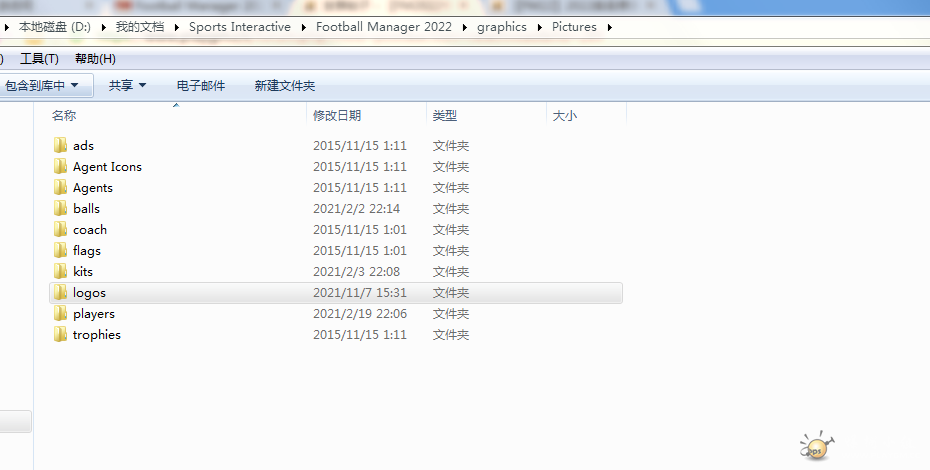Click date 2021/2/19 22:06 of players
The width and height of the screenshot is (930, 470).
tap(360, 313)
